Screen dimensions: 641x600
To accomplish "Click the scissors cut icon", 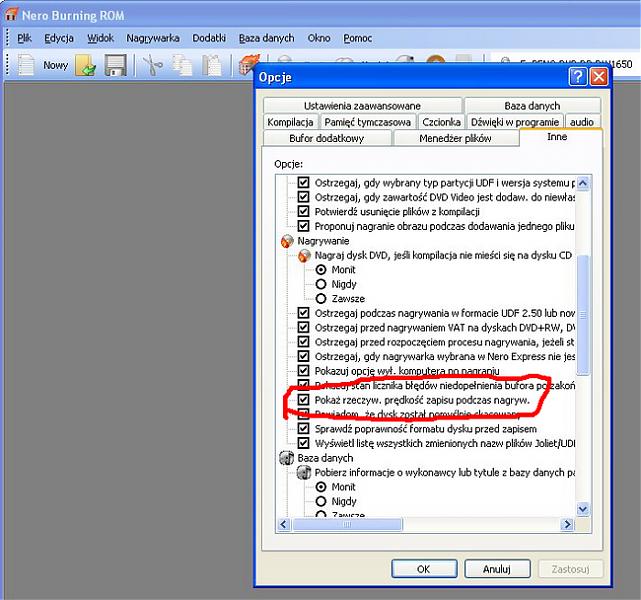I will (x=152, y=65).
